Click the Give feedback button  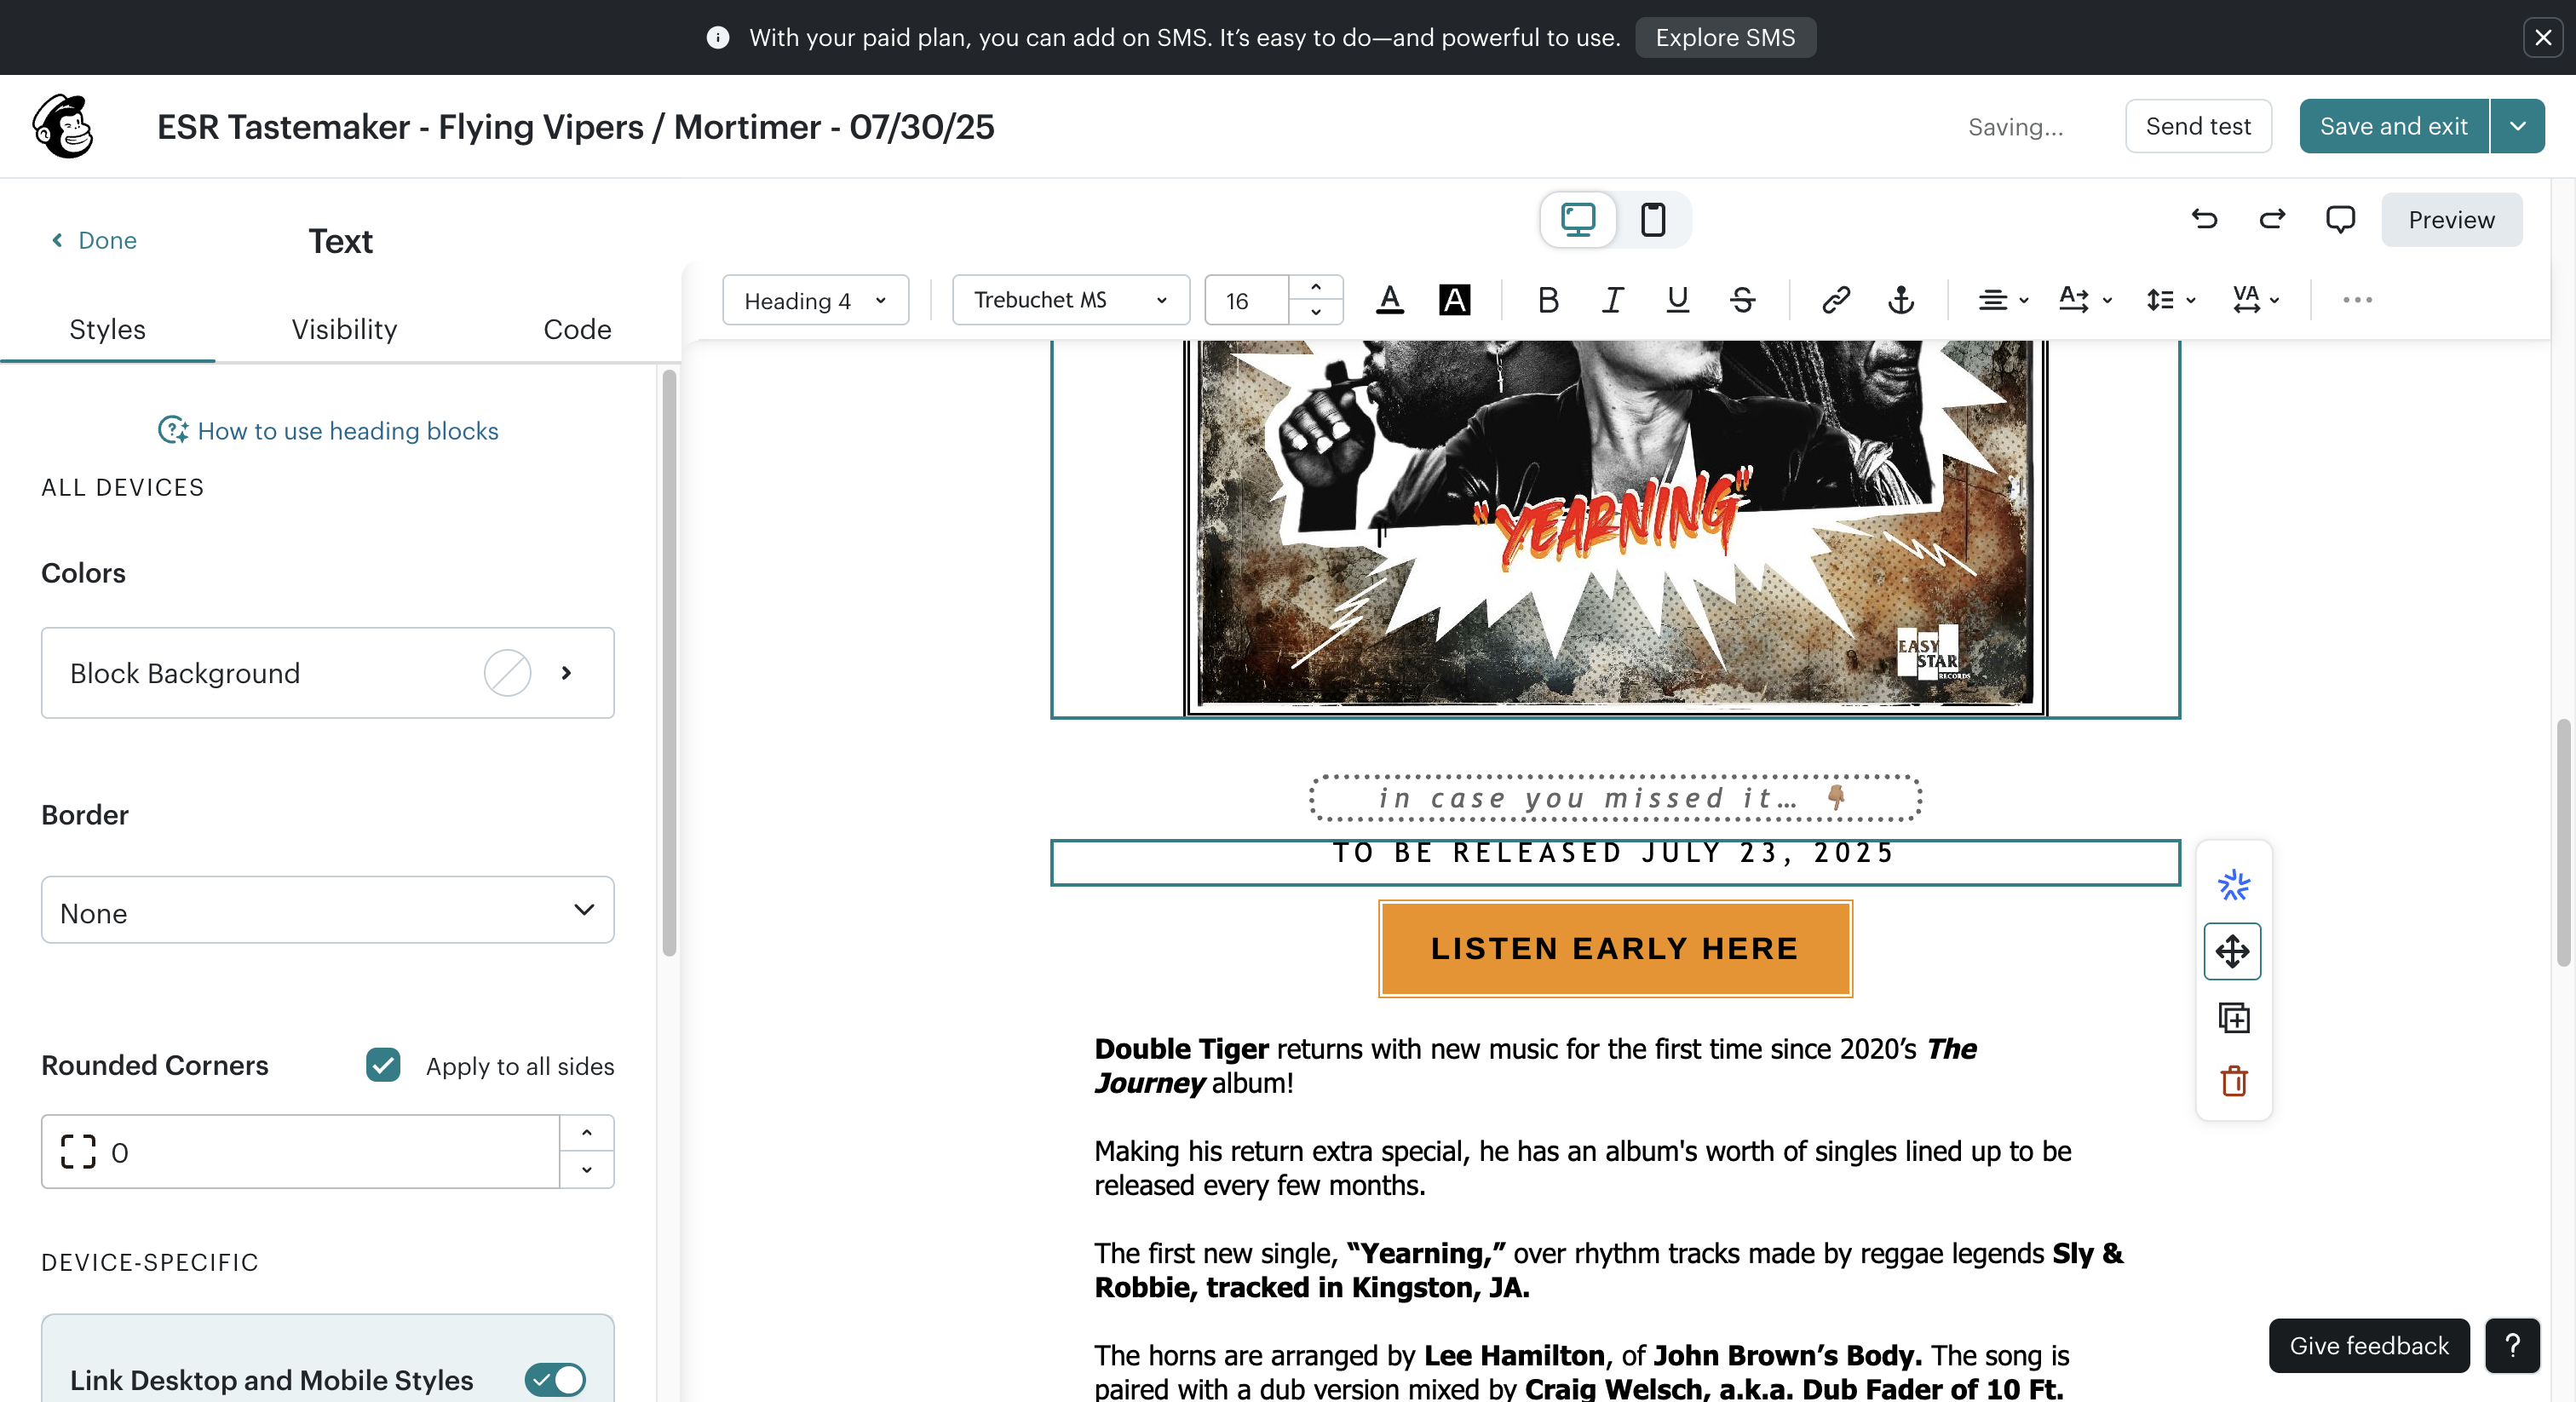click(2369, 1345)
